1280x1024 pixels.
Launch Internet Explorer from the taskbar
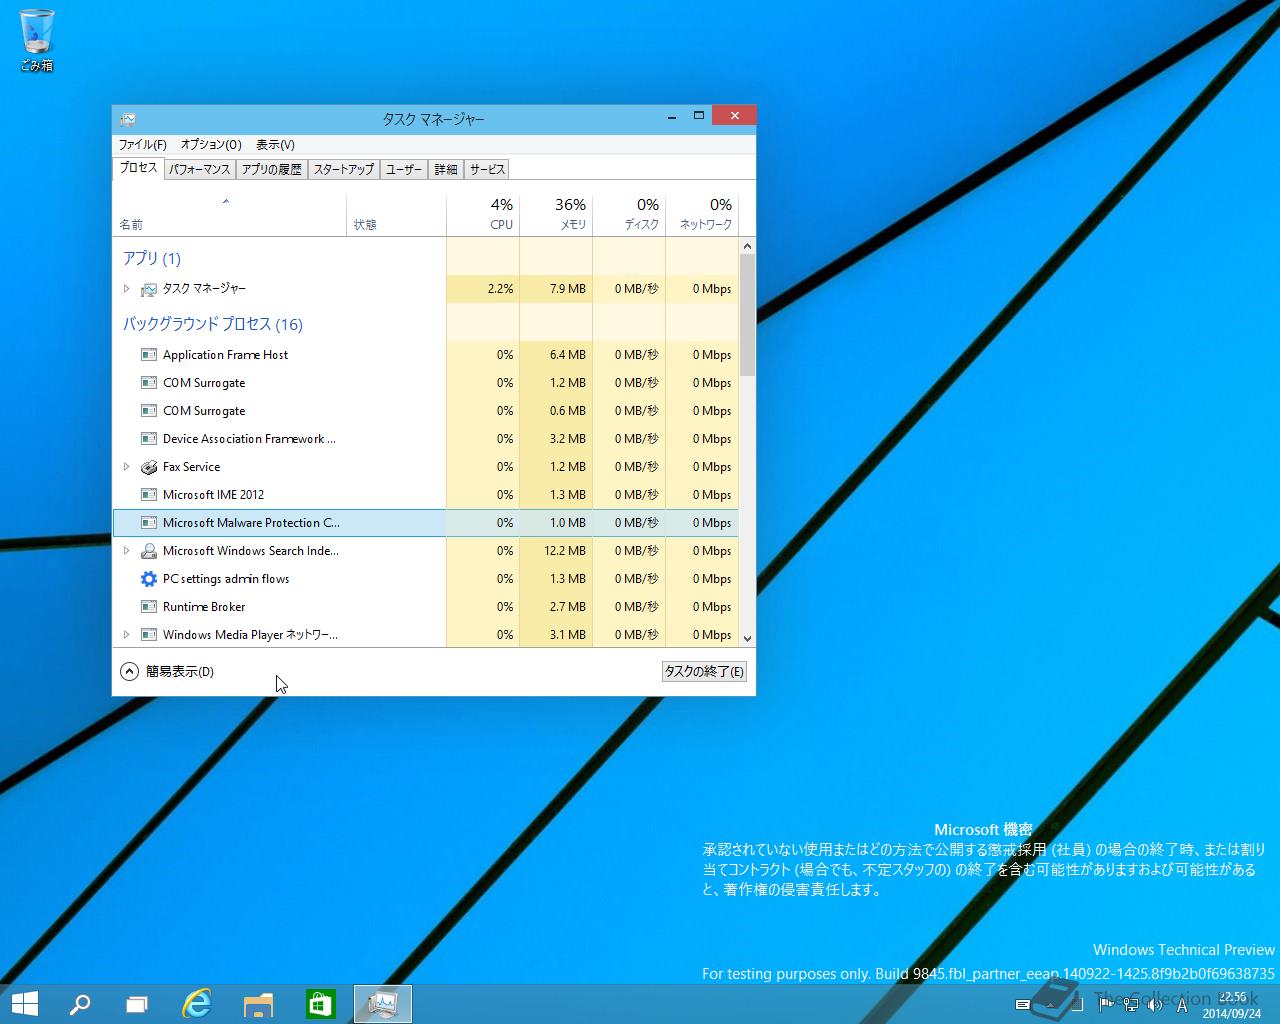pos(197,1004)
